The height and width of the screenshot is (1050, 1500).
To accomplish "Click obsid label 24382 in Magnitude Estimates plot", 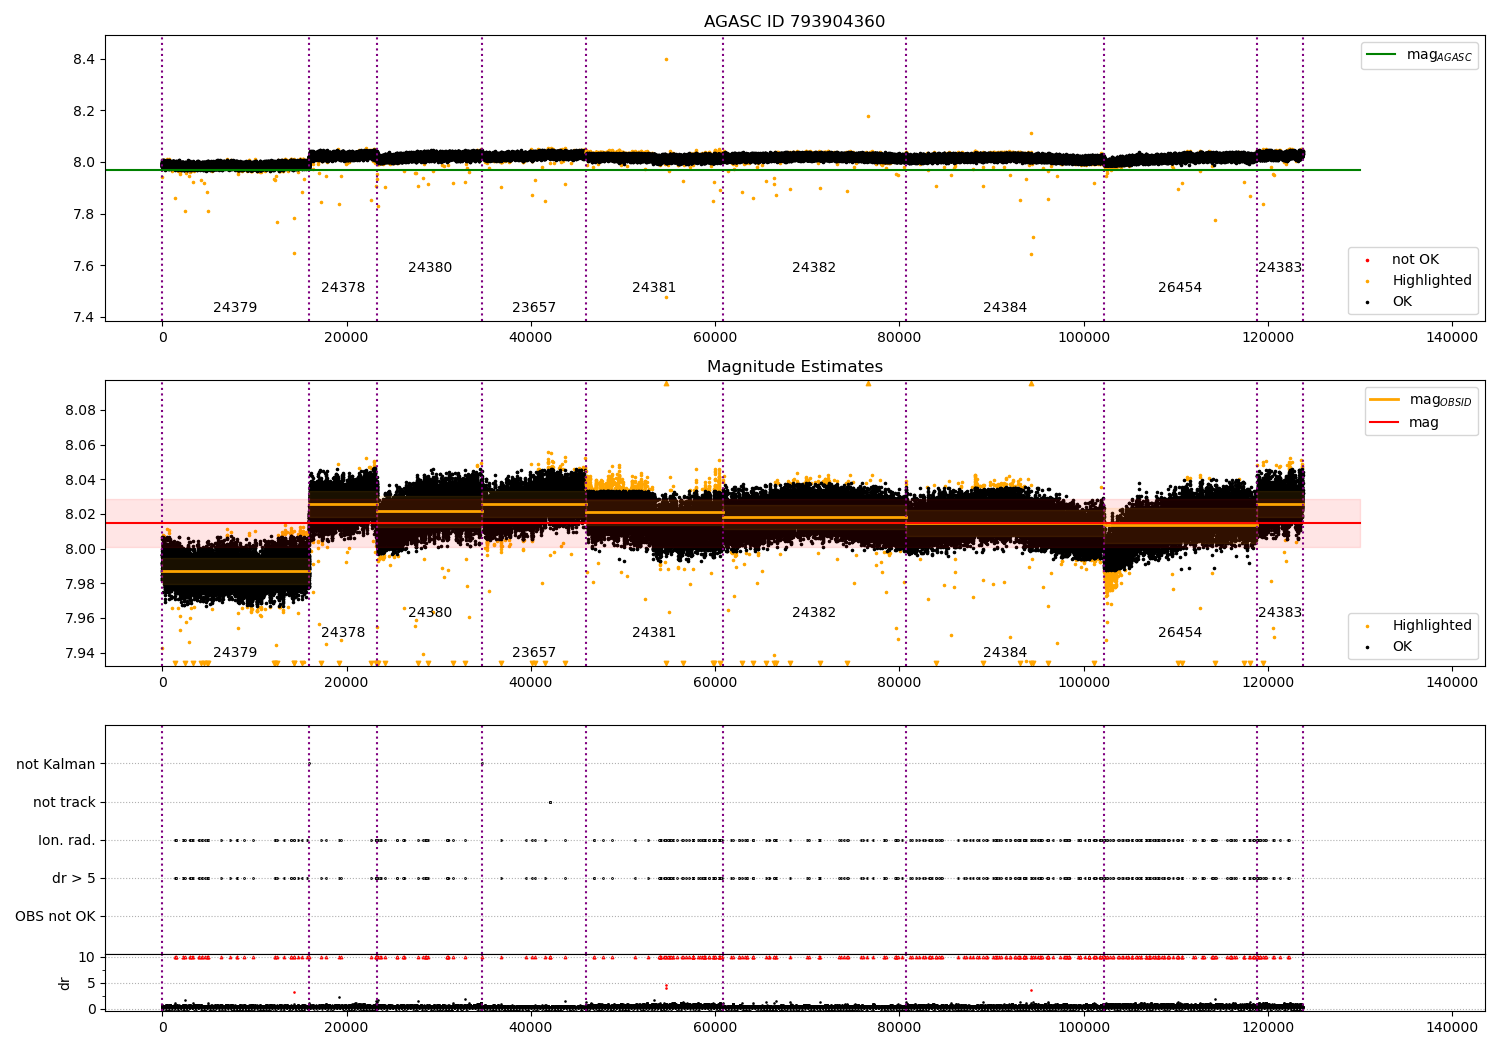I will click(814, 612).
